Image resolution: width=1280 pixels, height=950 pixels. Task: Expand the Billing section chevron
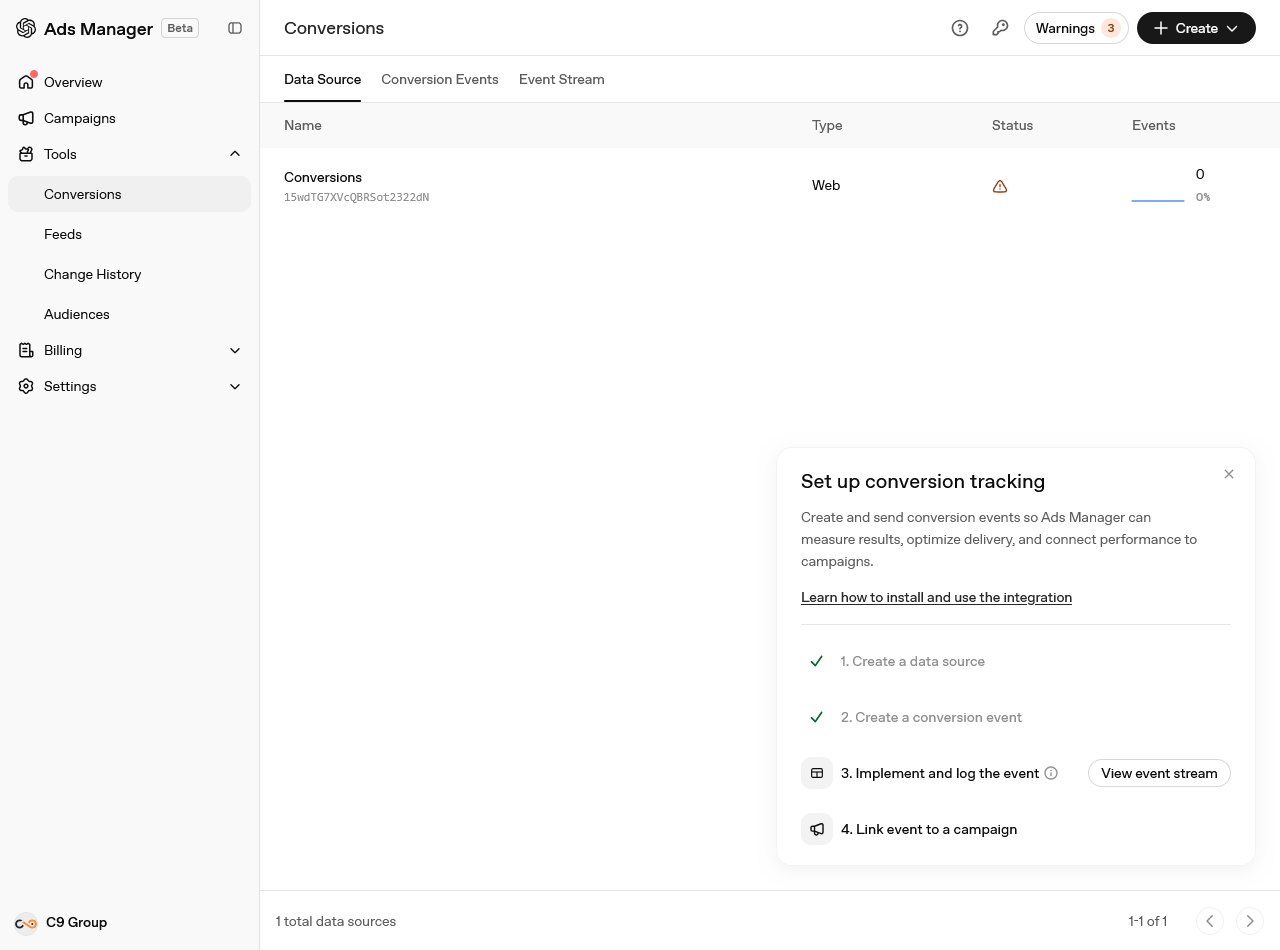point(235,350)
